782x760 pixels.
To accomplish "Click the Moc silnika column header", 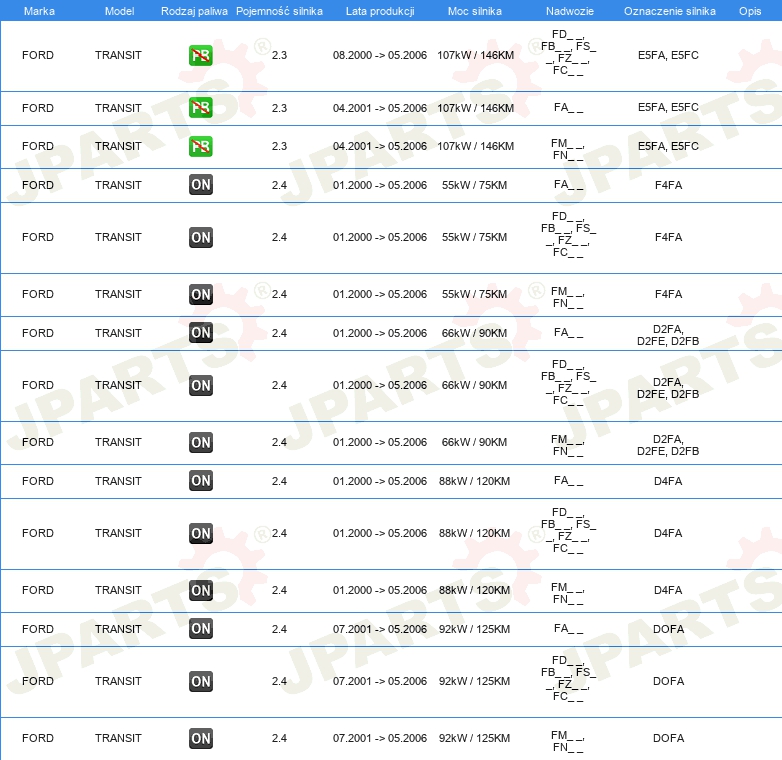I will (475, 10).
